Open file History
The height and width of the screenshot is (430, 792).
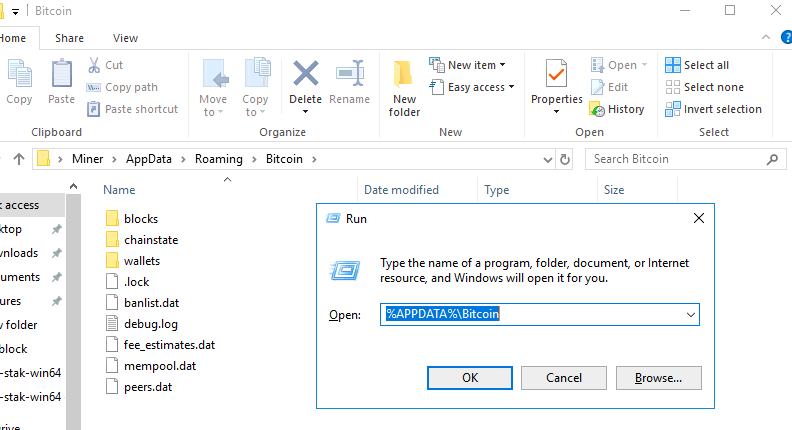pos(617,109)
